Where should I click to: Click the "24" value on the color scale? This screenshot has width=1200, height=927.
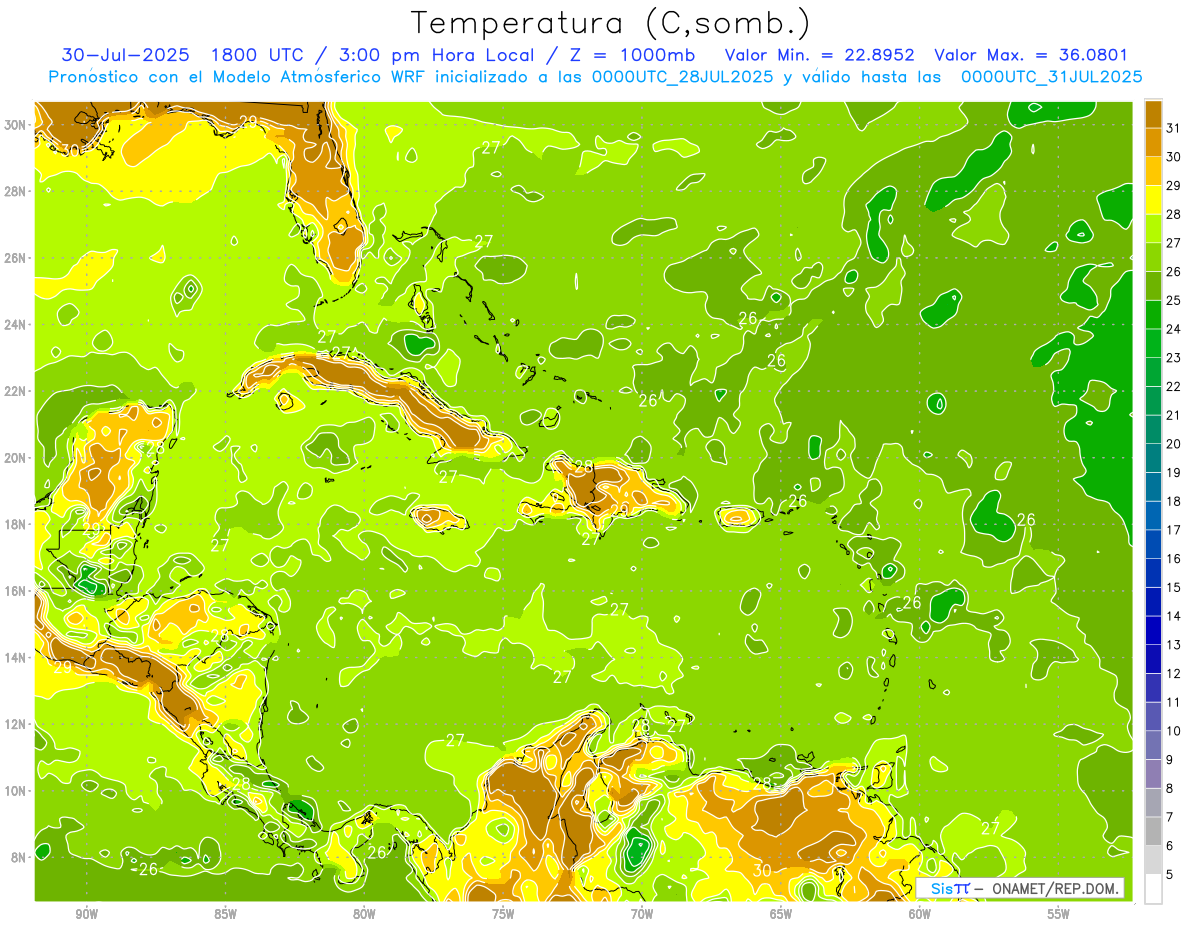[1173, 329]
